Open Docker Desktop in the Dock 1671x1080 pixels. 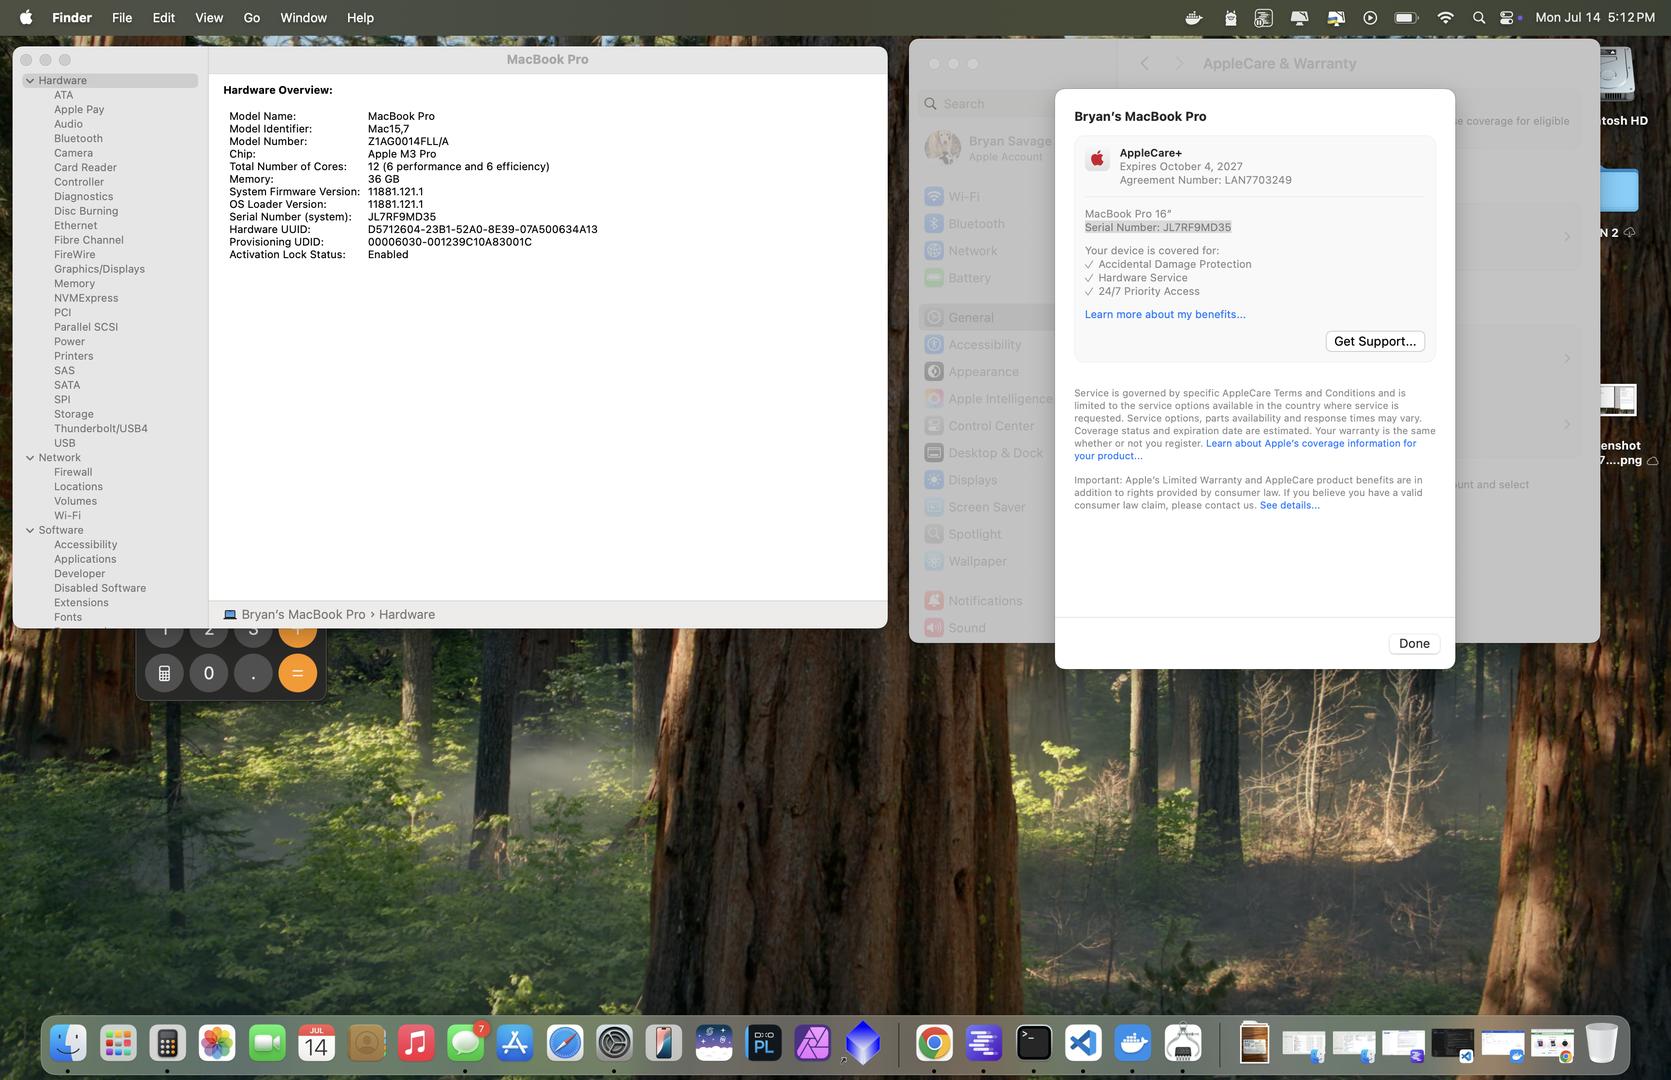coord(1133,1044)
